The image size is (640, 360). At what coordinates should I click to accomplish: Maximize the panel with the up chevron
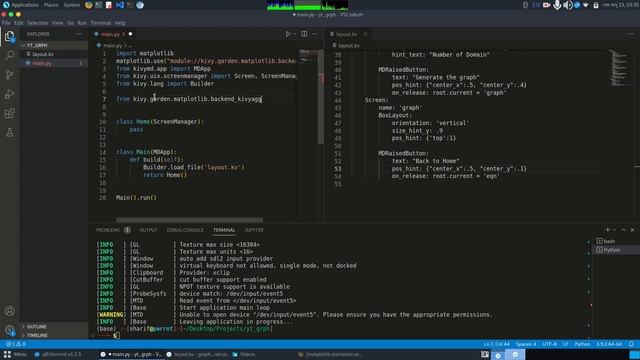click(623, 230)
